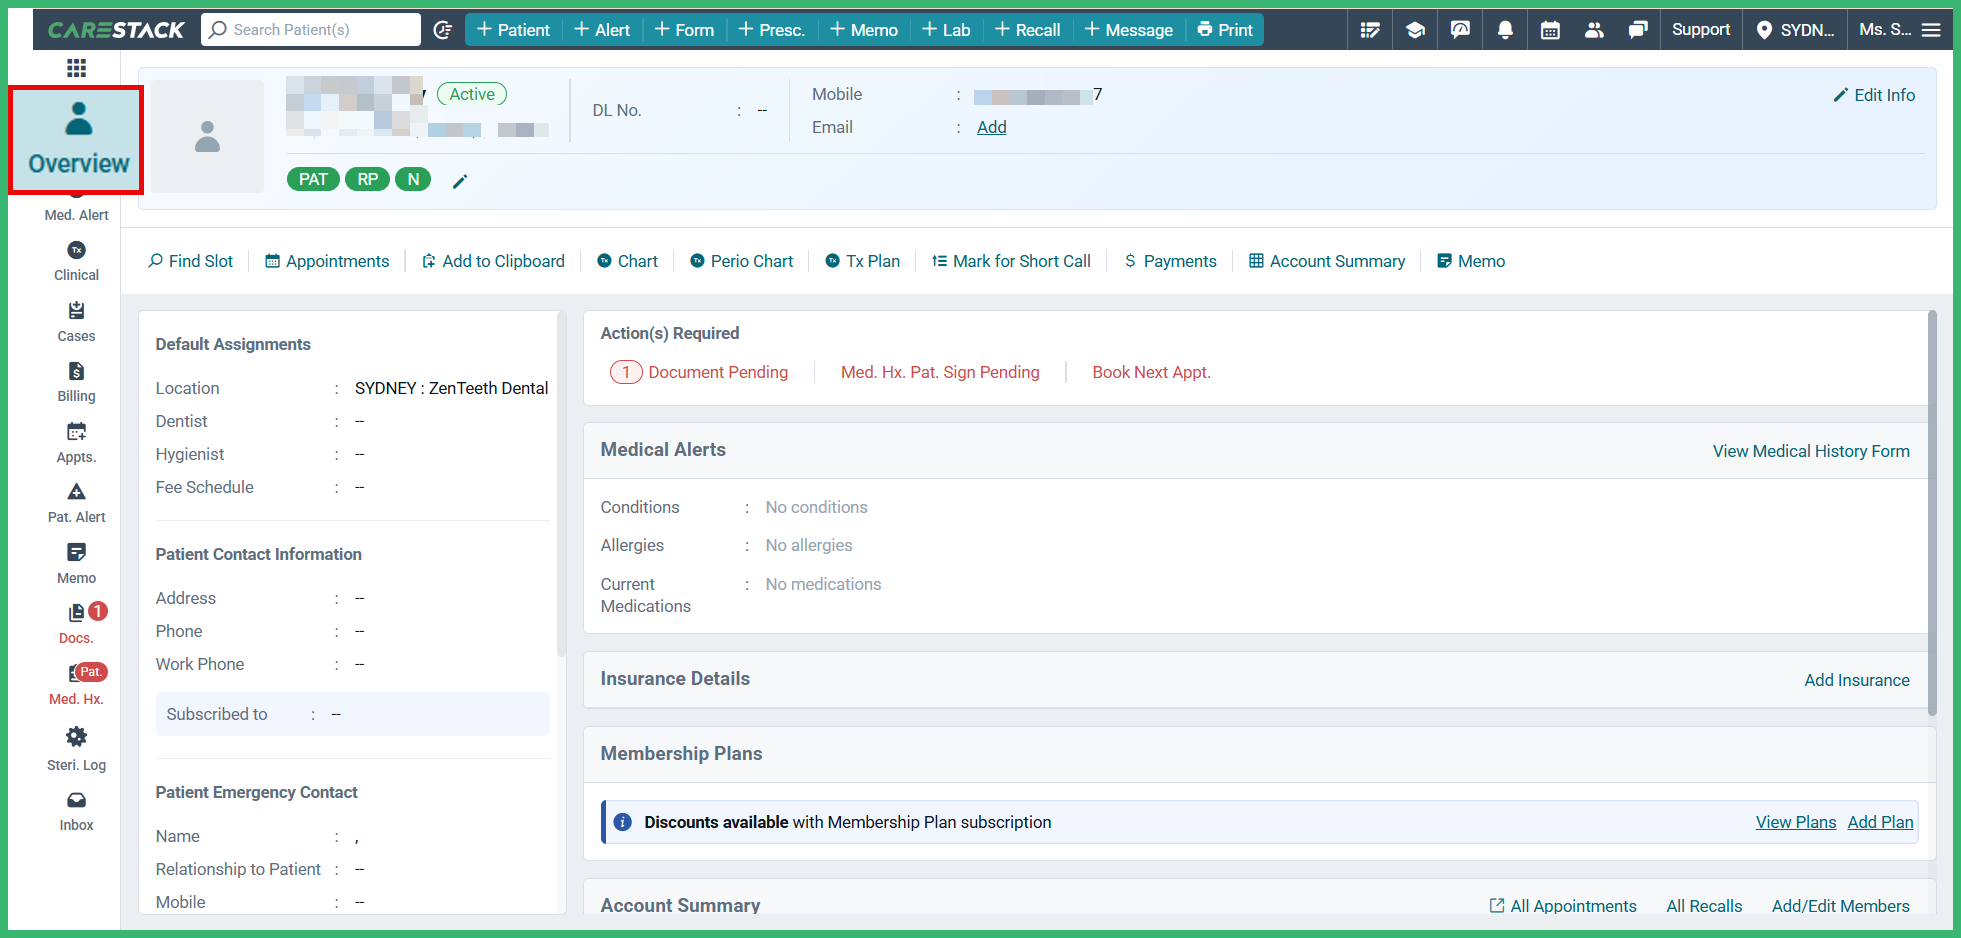Edit the patient tags with the pencil icon

[x=460, y=180]
